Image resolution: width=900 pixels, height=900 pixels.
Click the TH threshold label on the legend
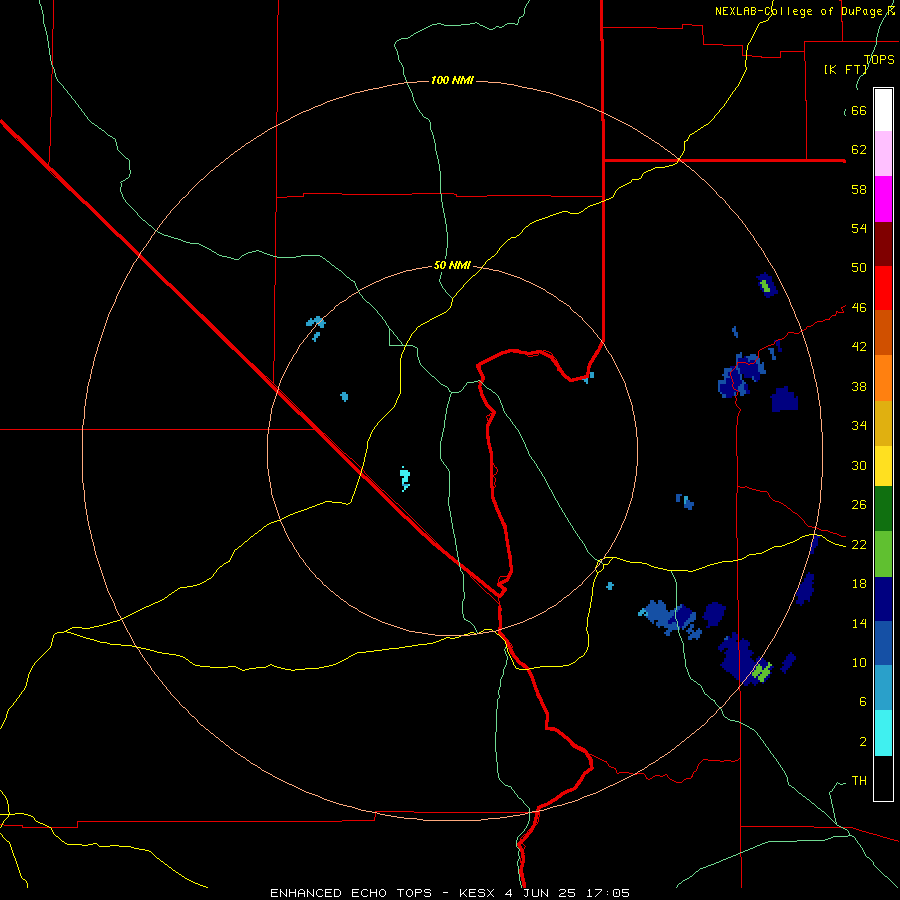click(859, 781)
